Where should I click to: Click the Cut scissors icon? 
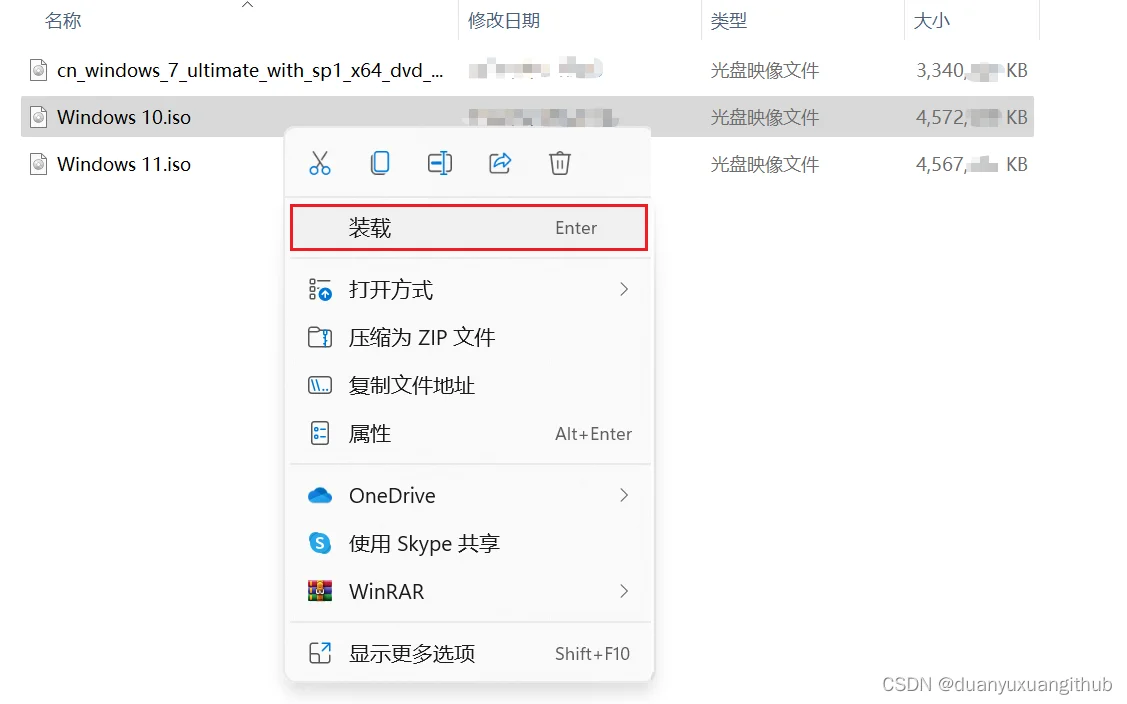[320, 163]
